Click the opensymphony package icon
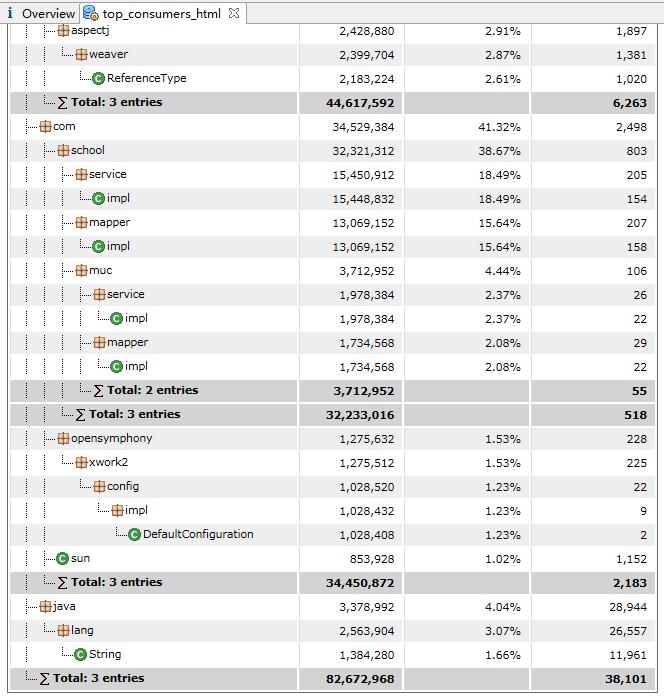 (64, 438)
